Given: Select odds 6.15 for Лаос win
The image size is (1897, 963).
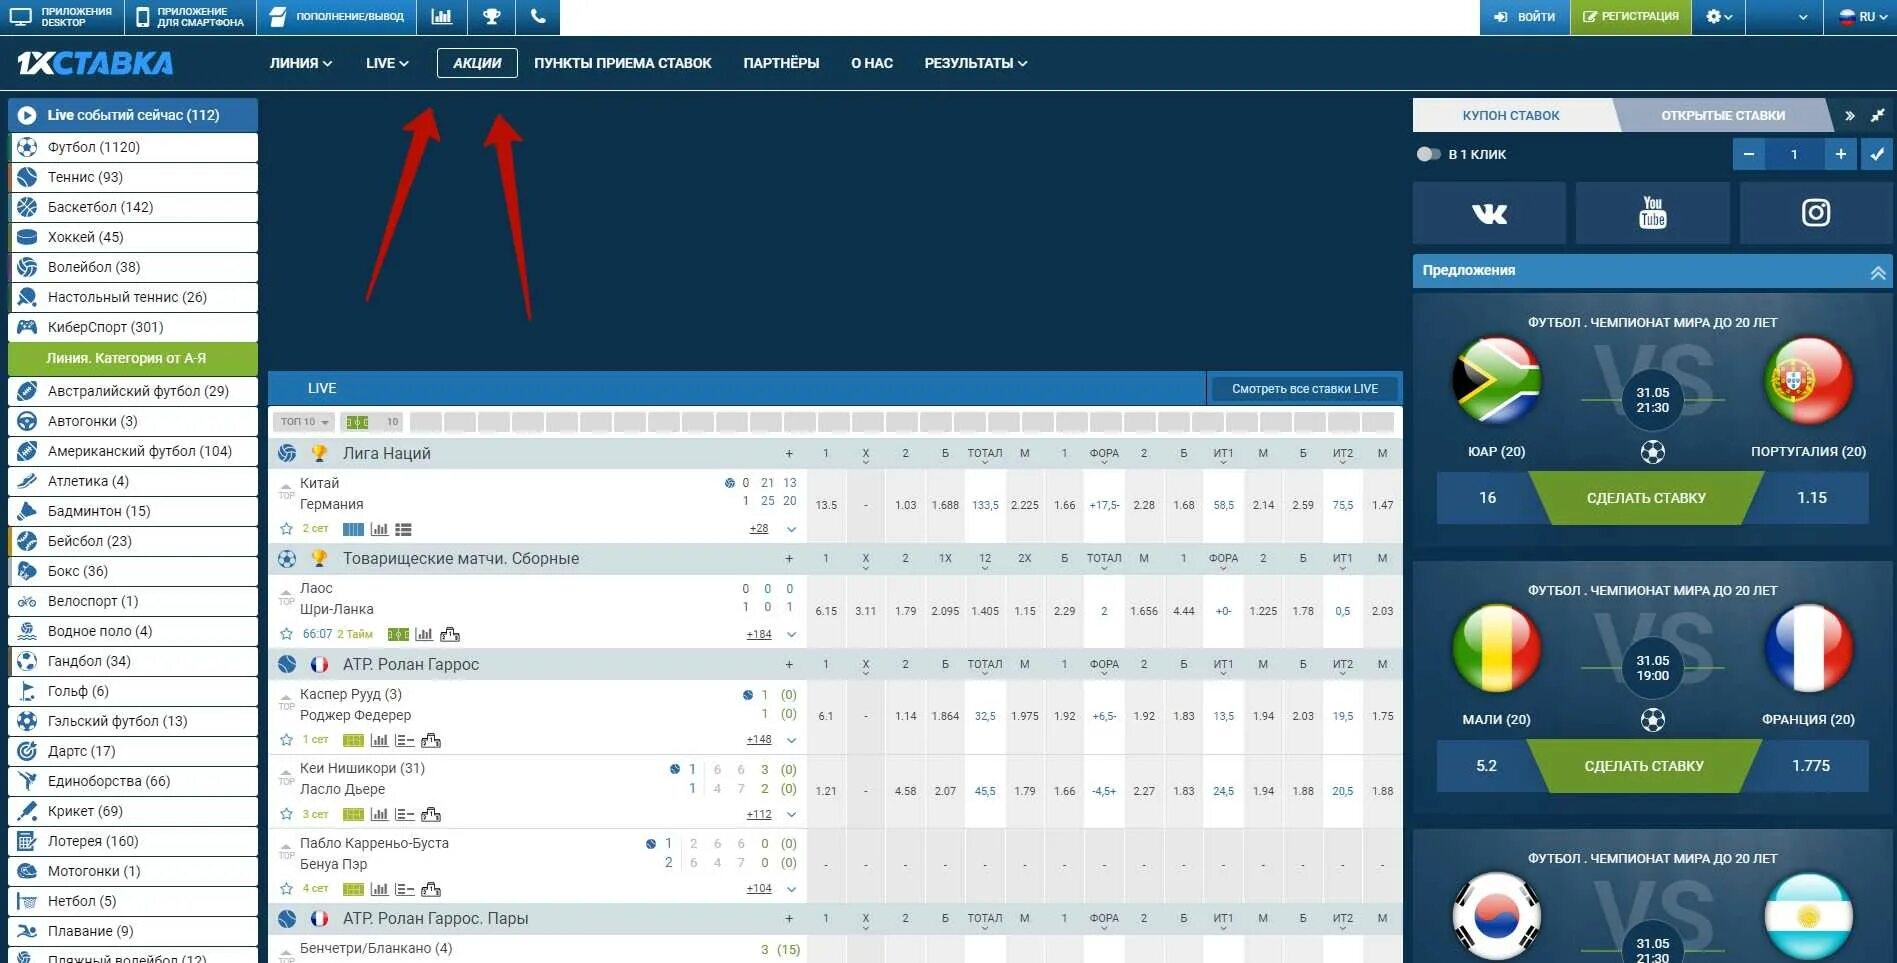Looking at the screenshot, I should coord(826,611).
